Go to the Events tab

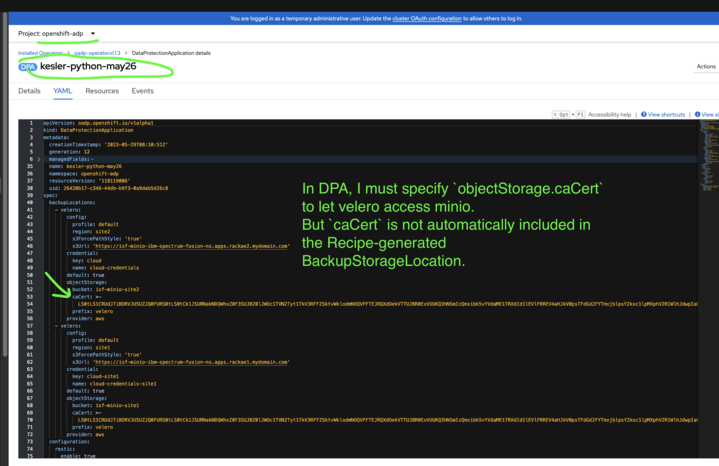point(143,91)
